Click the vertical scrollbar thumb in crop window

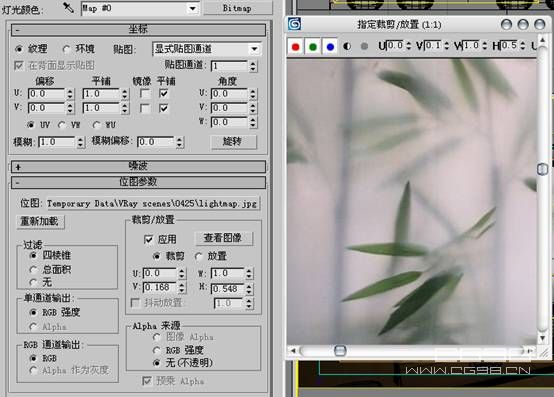(542, 169)
